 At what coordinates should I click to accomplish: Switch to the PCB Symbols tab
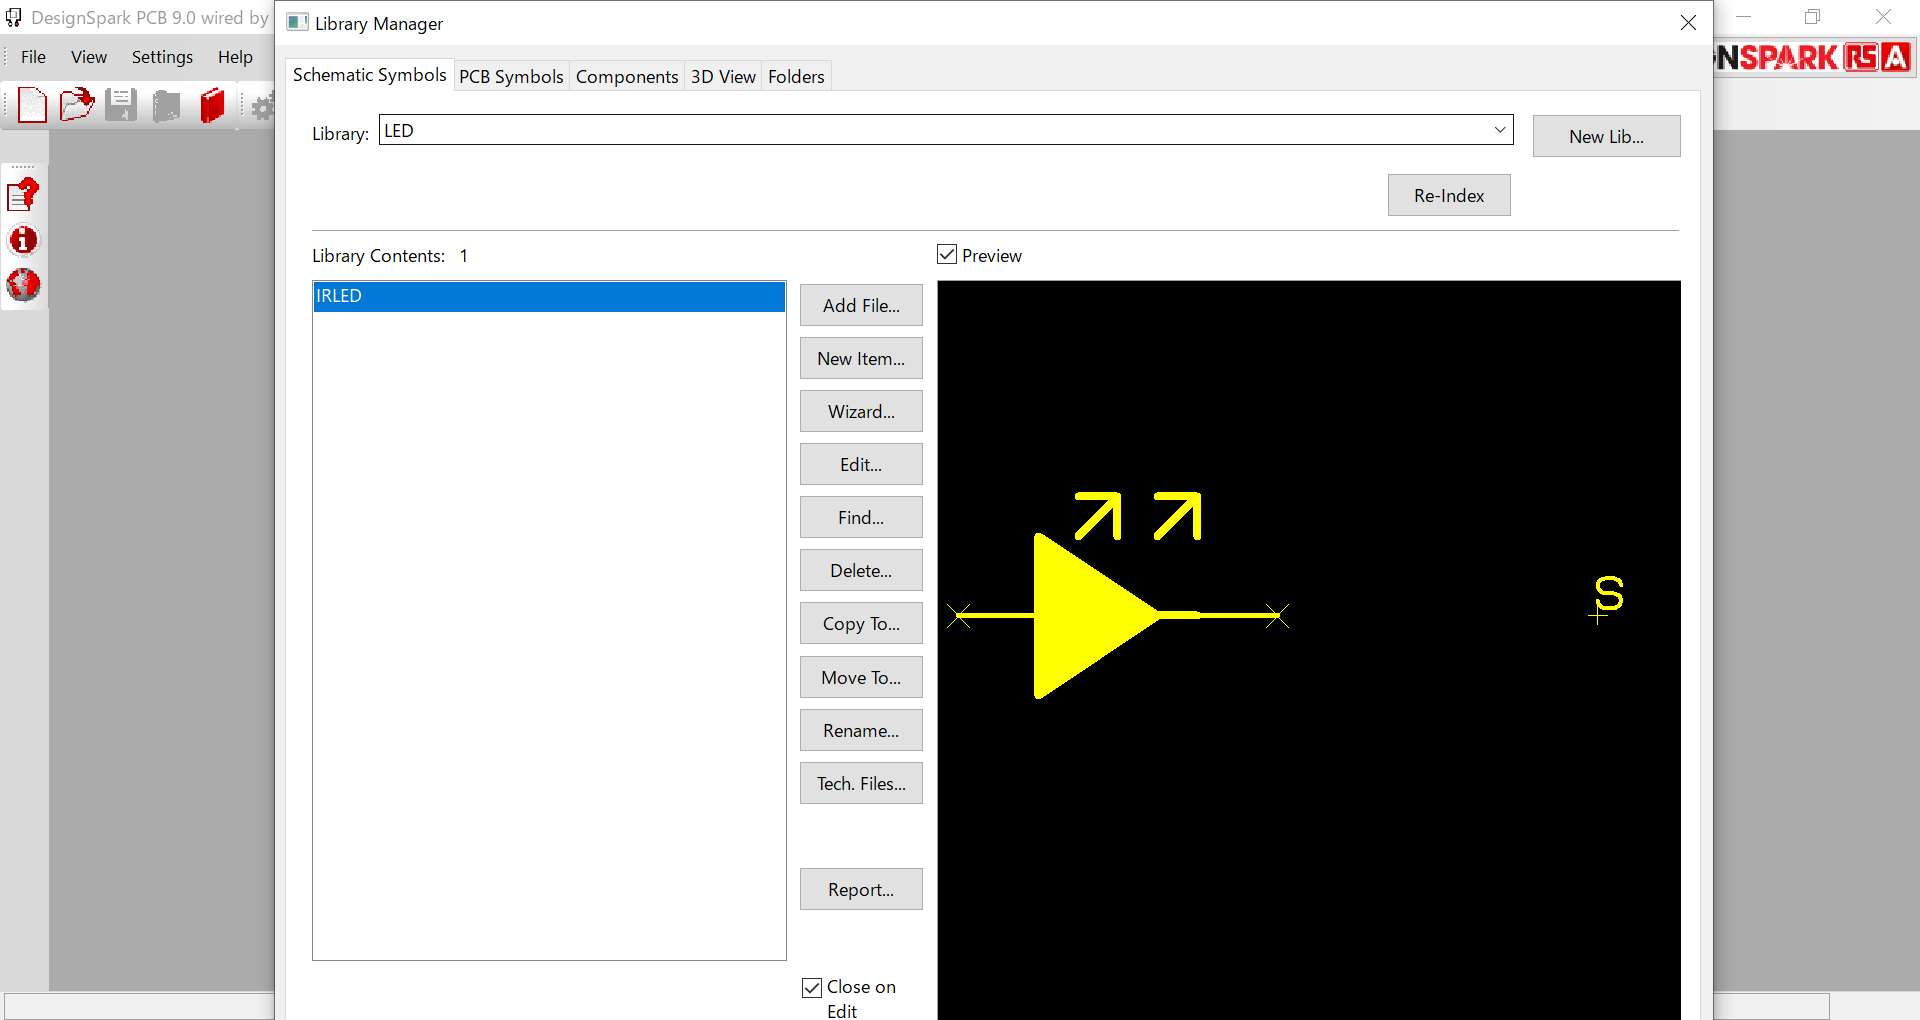tap(511, 76)
